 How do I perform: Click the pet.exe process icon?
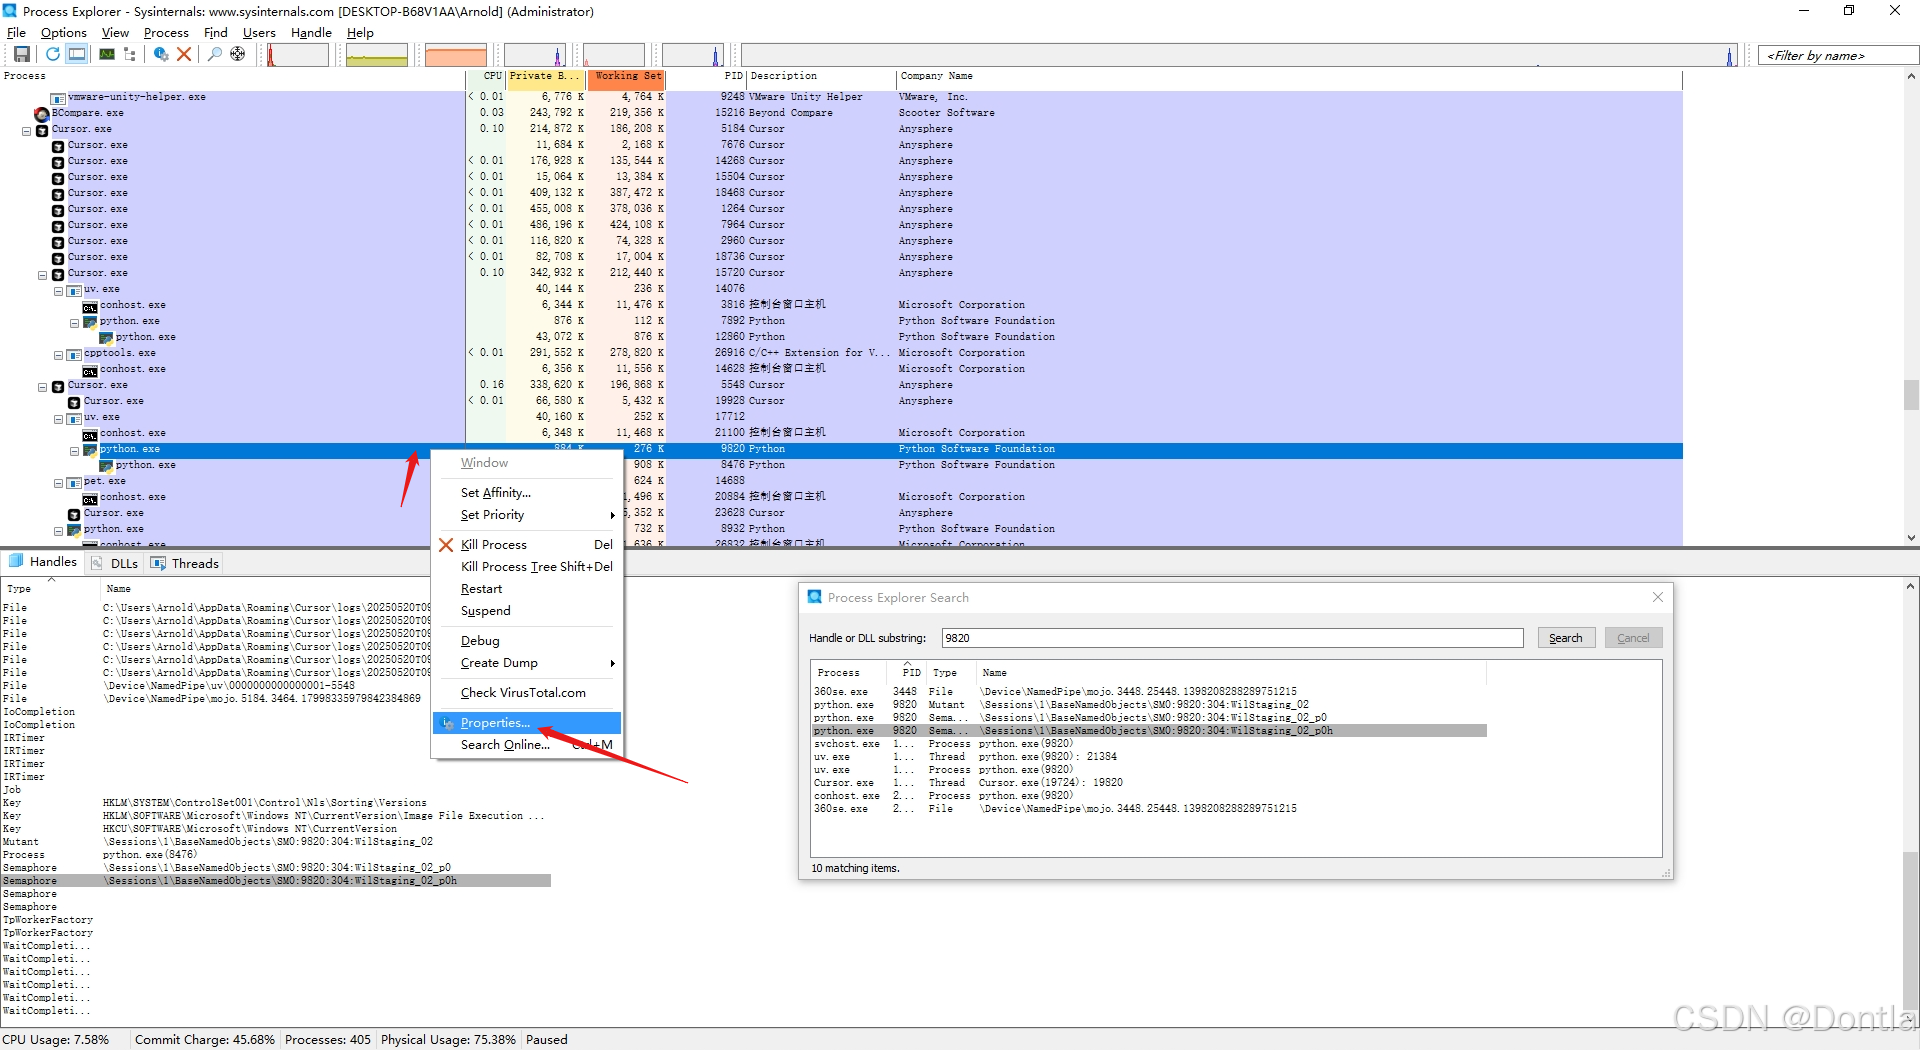click(x=74, y=482)
